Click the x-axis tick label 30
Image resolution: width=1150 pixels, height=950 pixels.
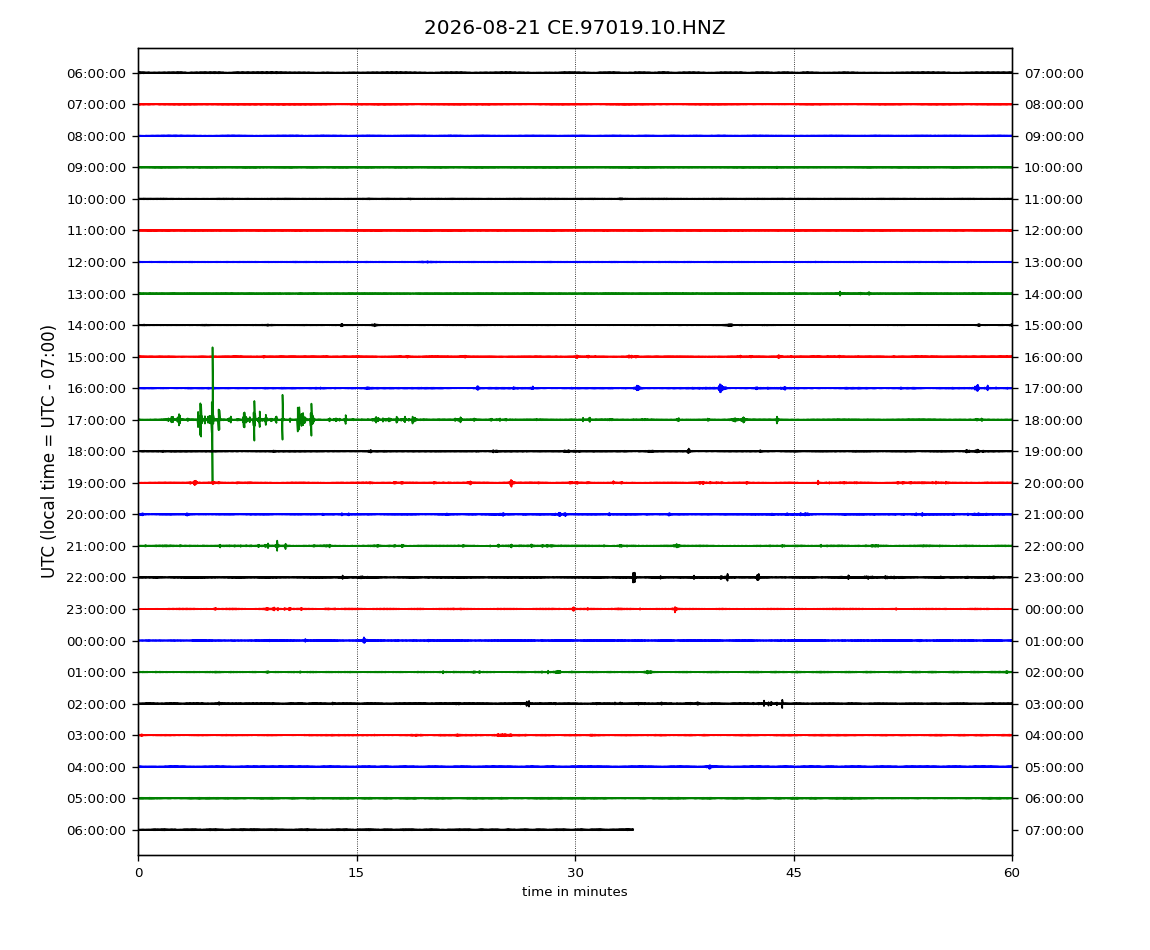[575, 873]
